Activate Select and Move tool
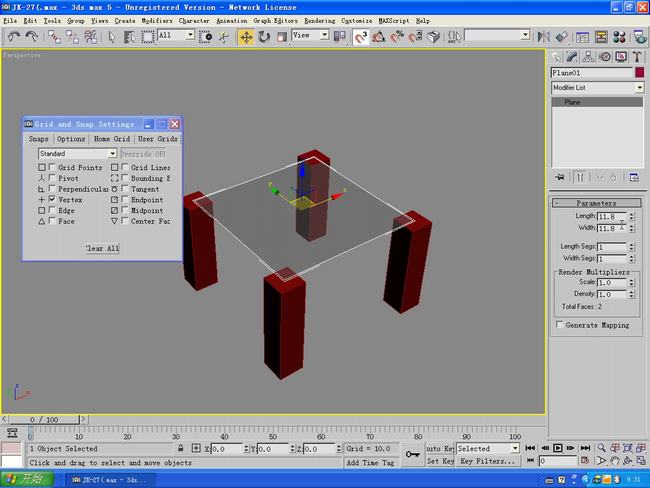The image size is (650, 488). point(246,37)
